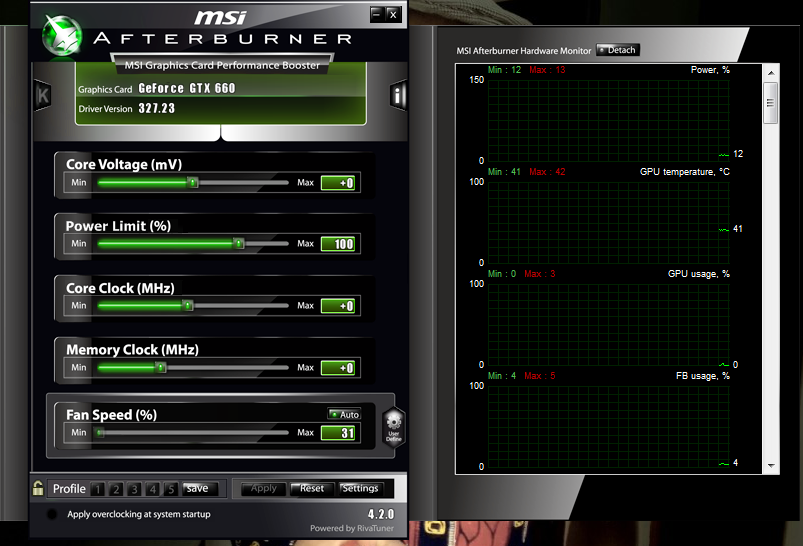Click the FB usage, % graph
803x546 pixels.
608,426
